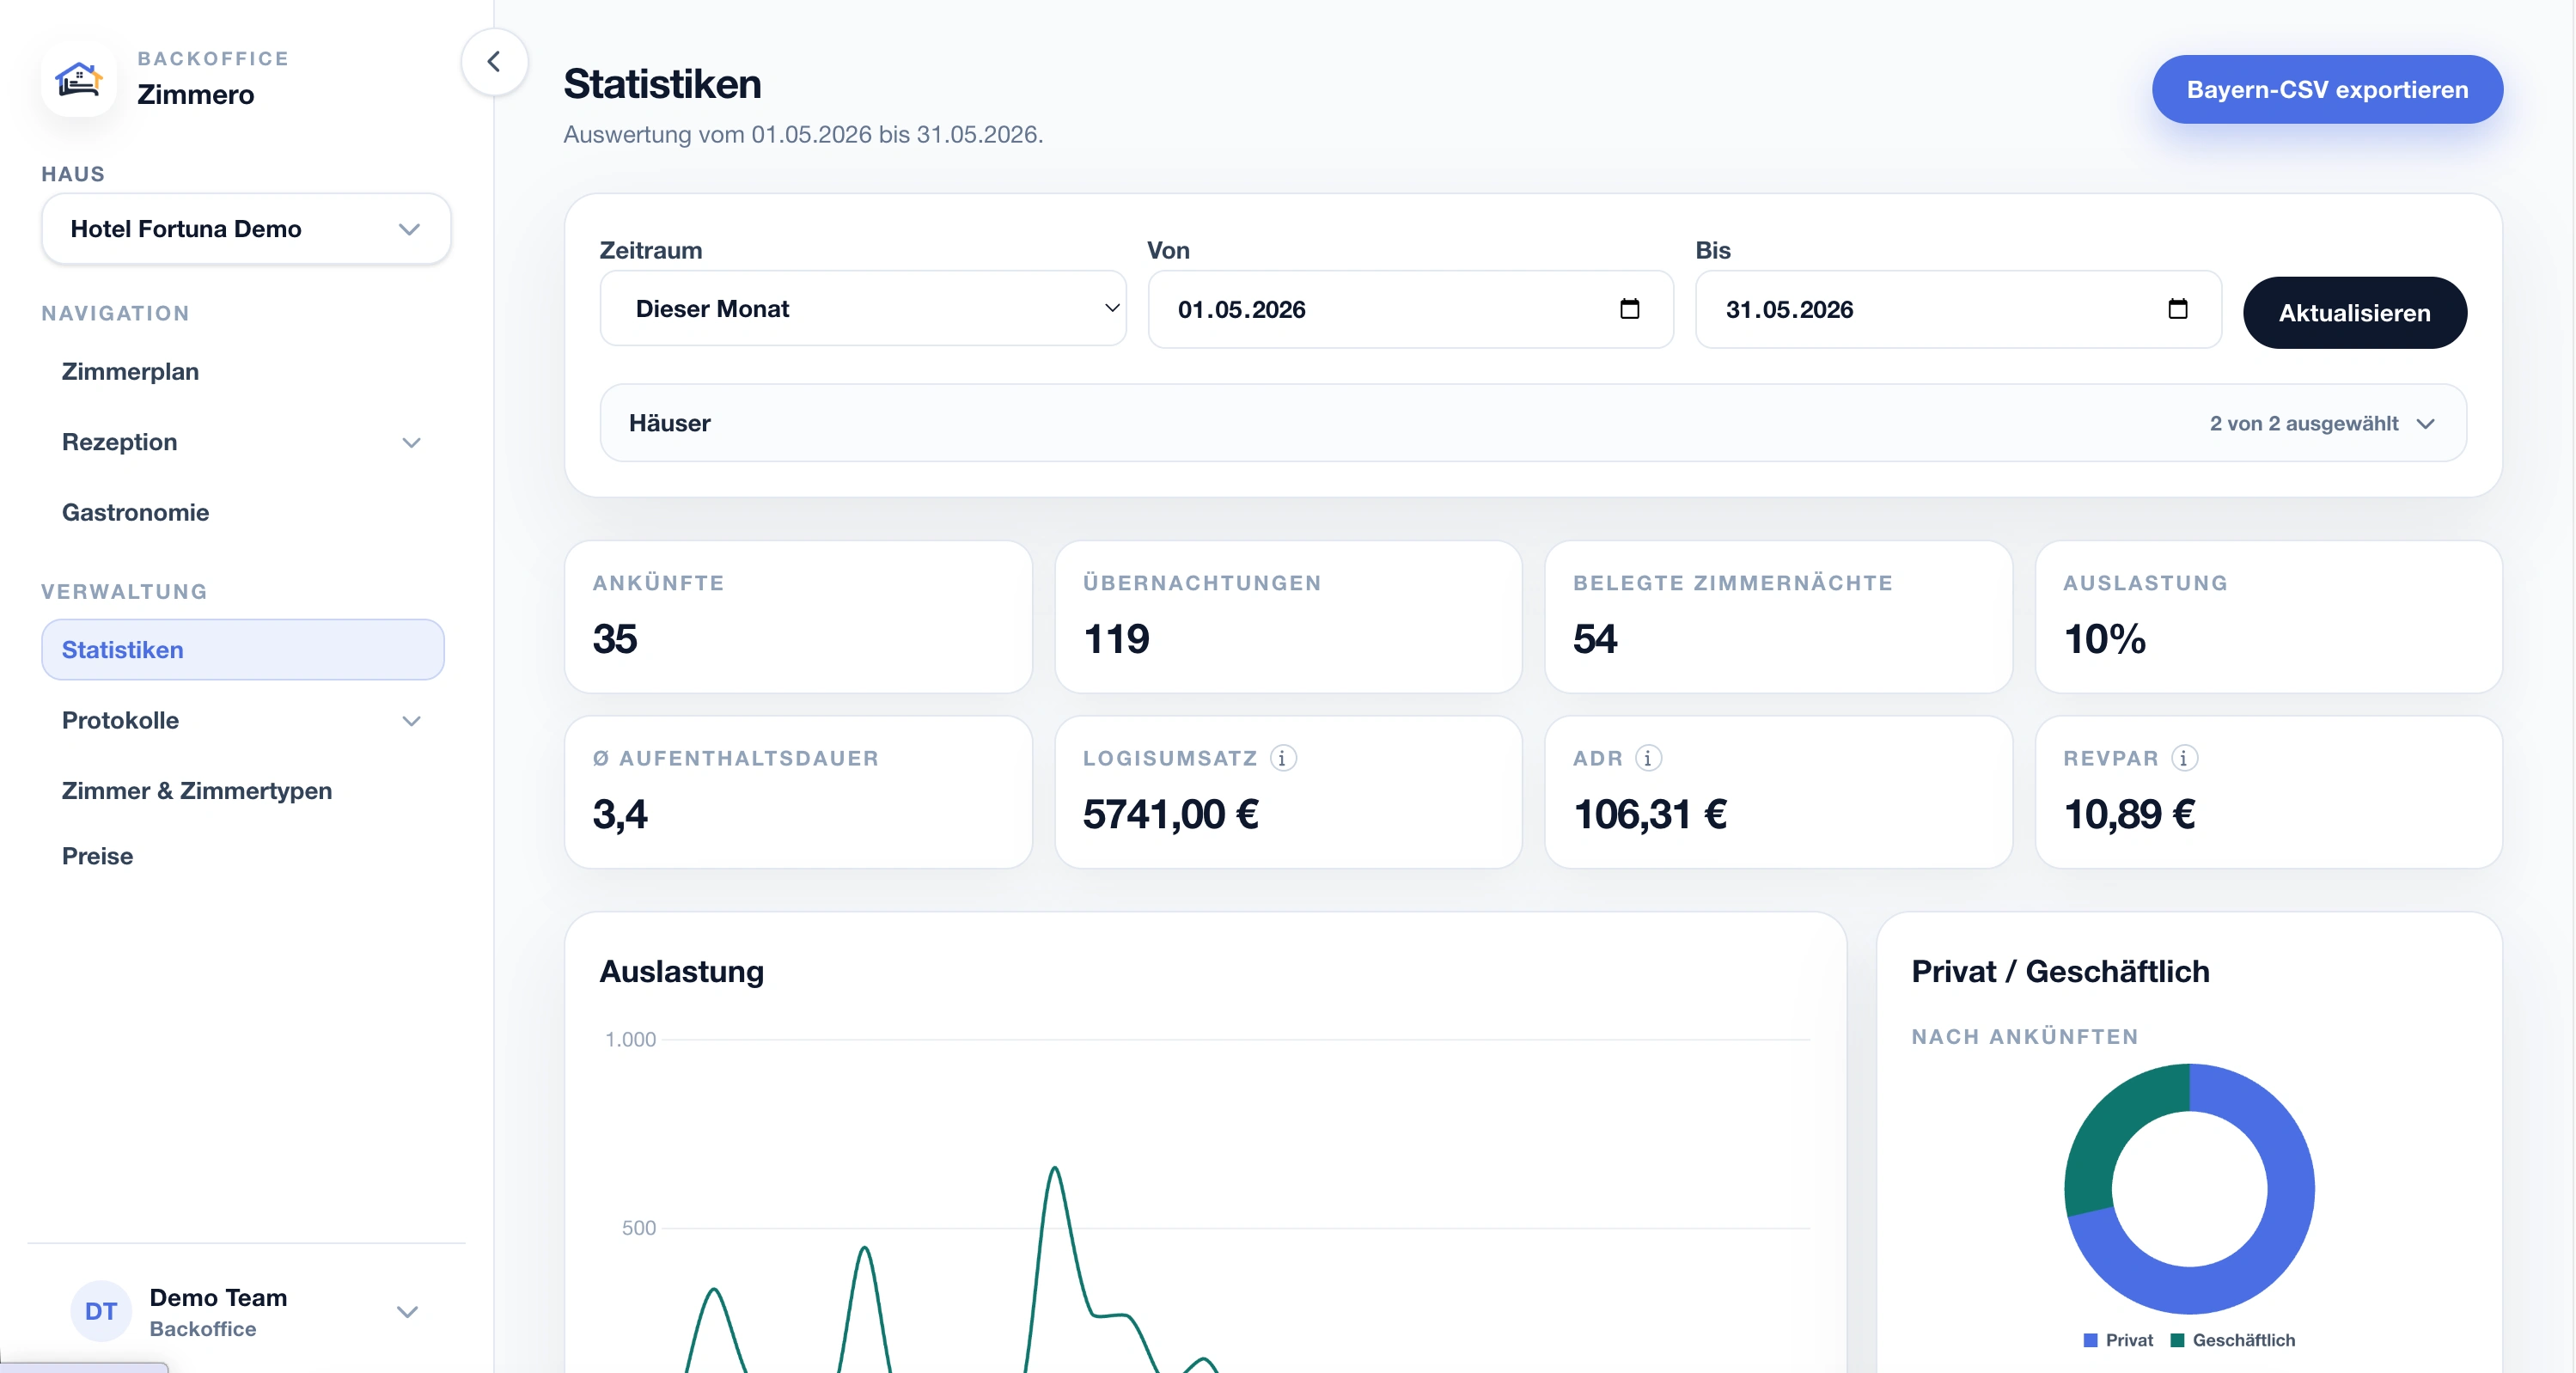Open the Demo Team account menu
Screen dimensions: 2576x1373
tap(245, 1311)
